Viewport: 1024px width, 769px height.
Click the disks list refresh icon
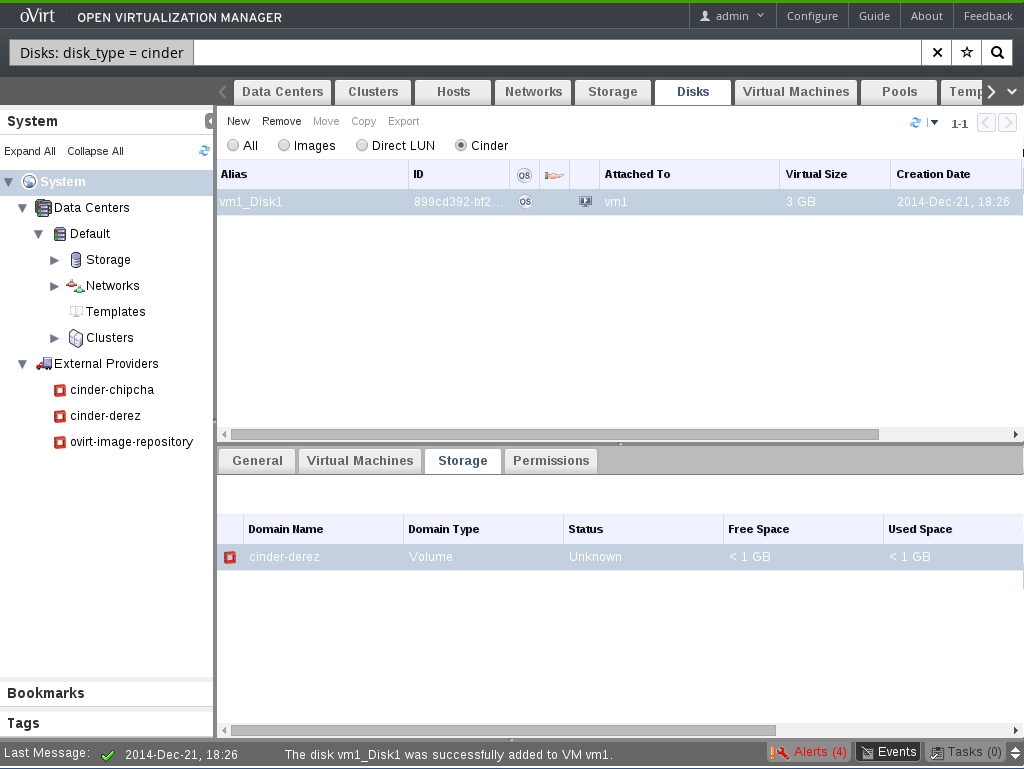pyautogui.click(x=915, y=123)
